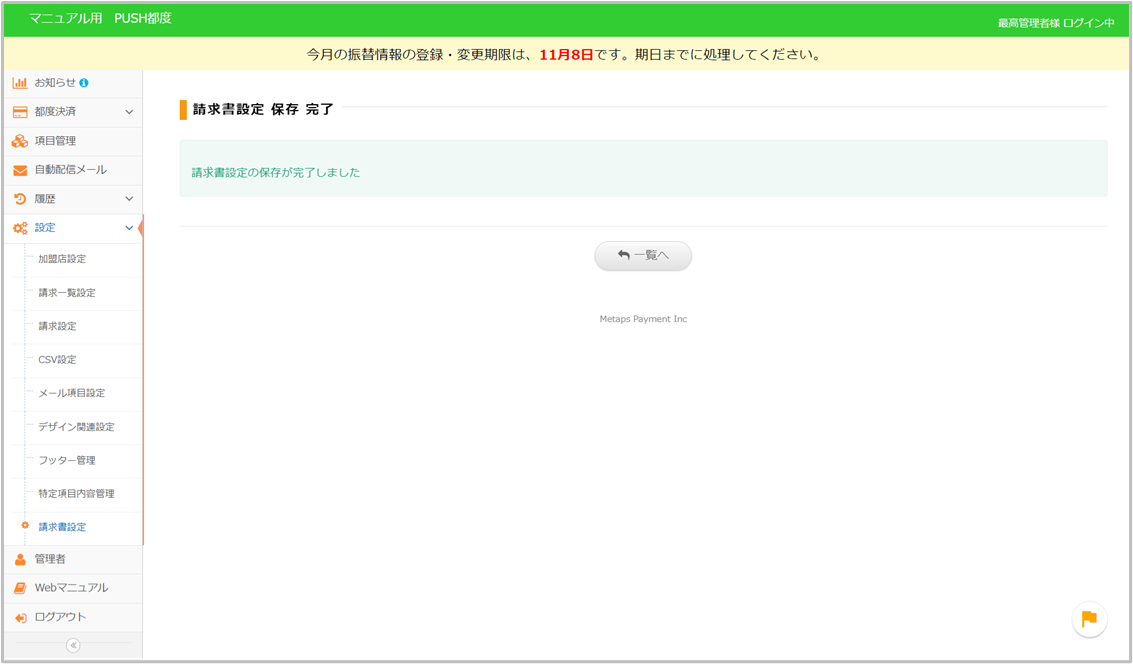
Task: Open CSV設定 in the settings submenu
Action: click(57, 360)
